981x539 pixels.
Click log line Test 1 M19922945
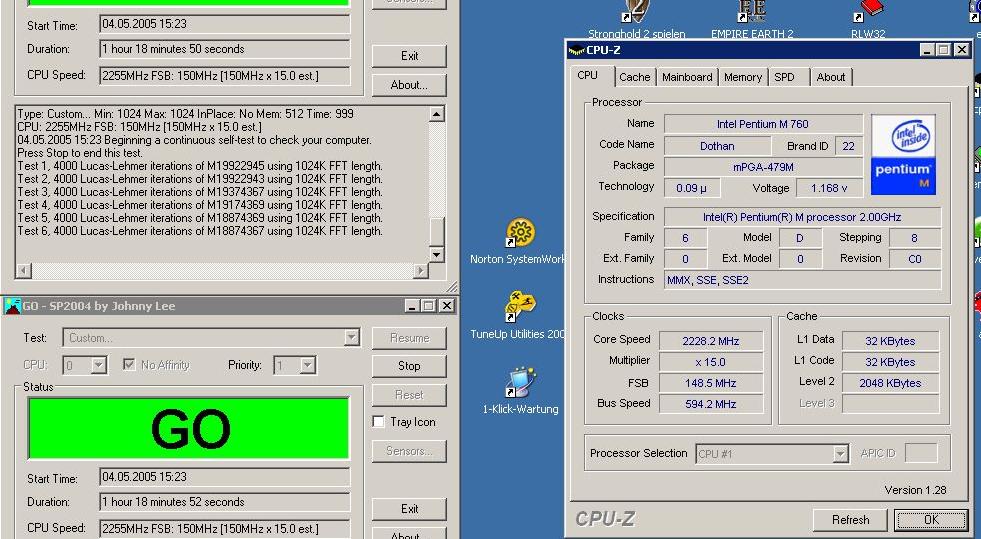pyautogui.click(x=200, y=166)
